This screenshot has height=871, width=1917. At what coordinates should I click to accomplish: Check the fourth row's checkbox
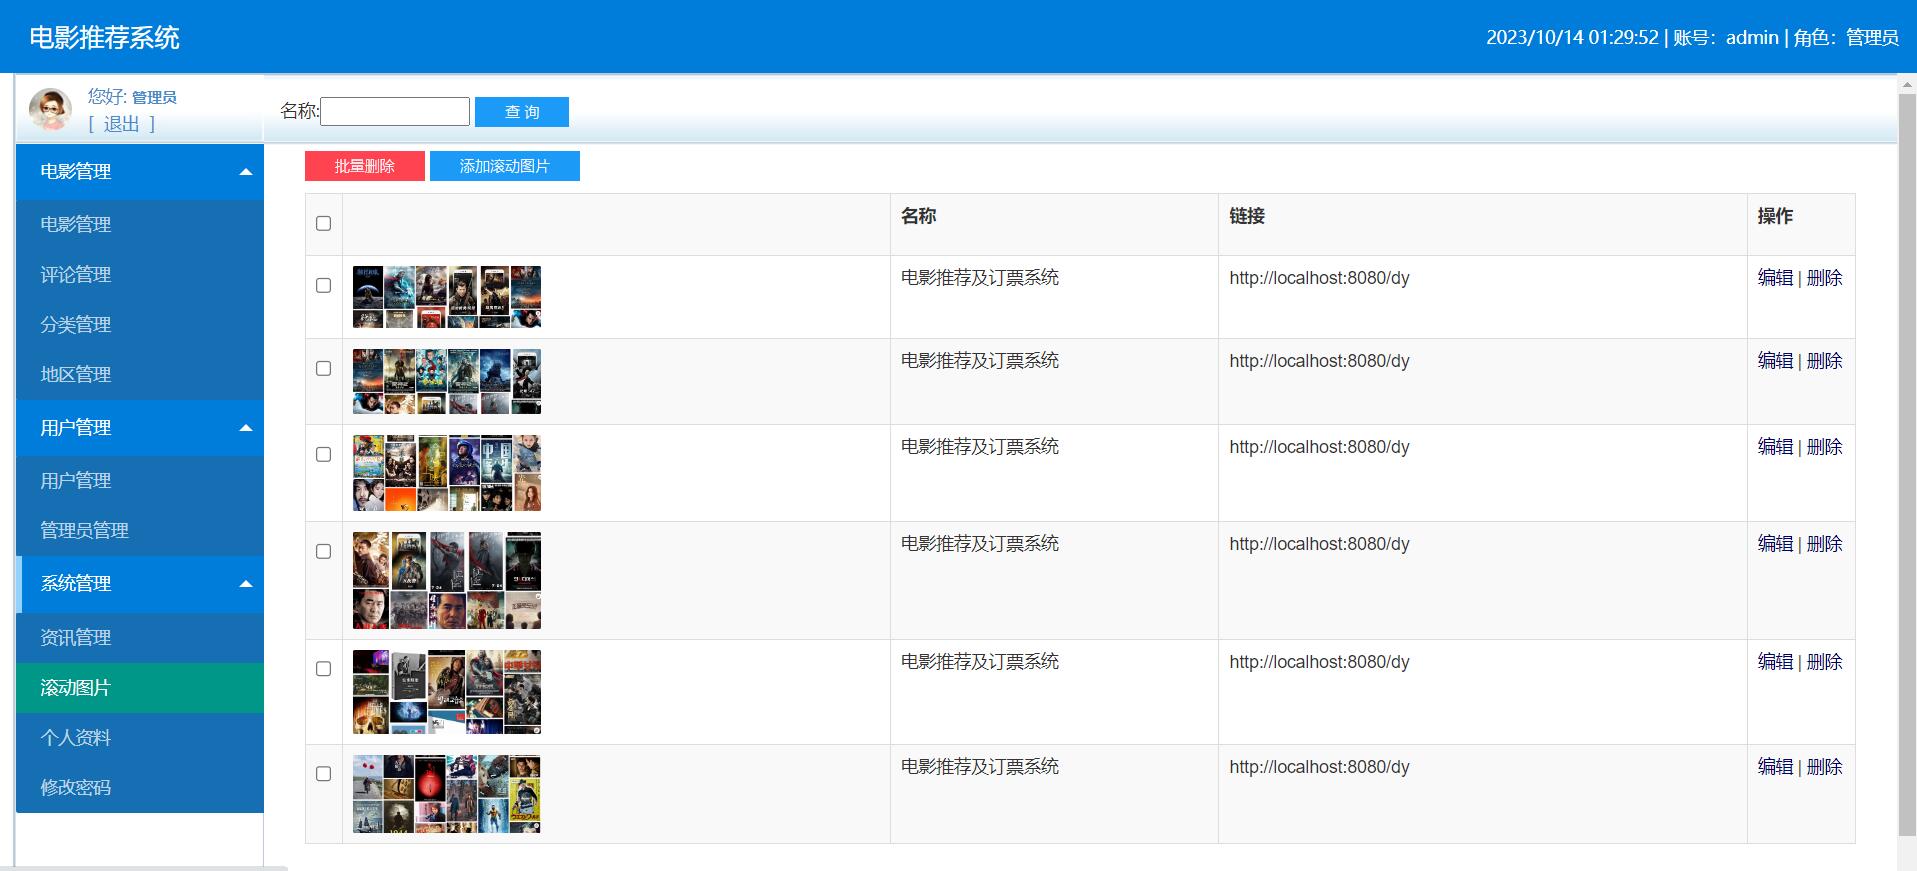[x=323, y=551]
